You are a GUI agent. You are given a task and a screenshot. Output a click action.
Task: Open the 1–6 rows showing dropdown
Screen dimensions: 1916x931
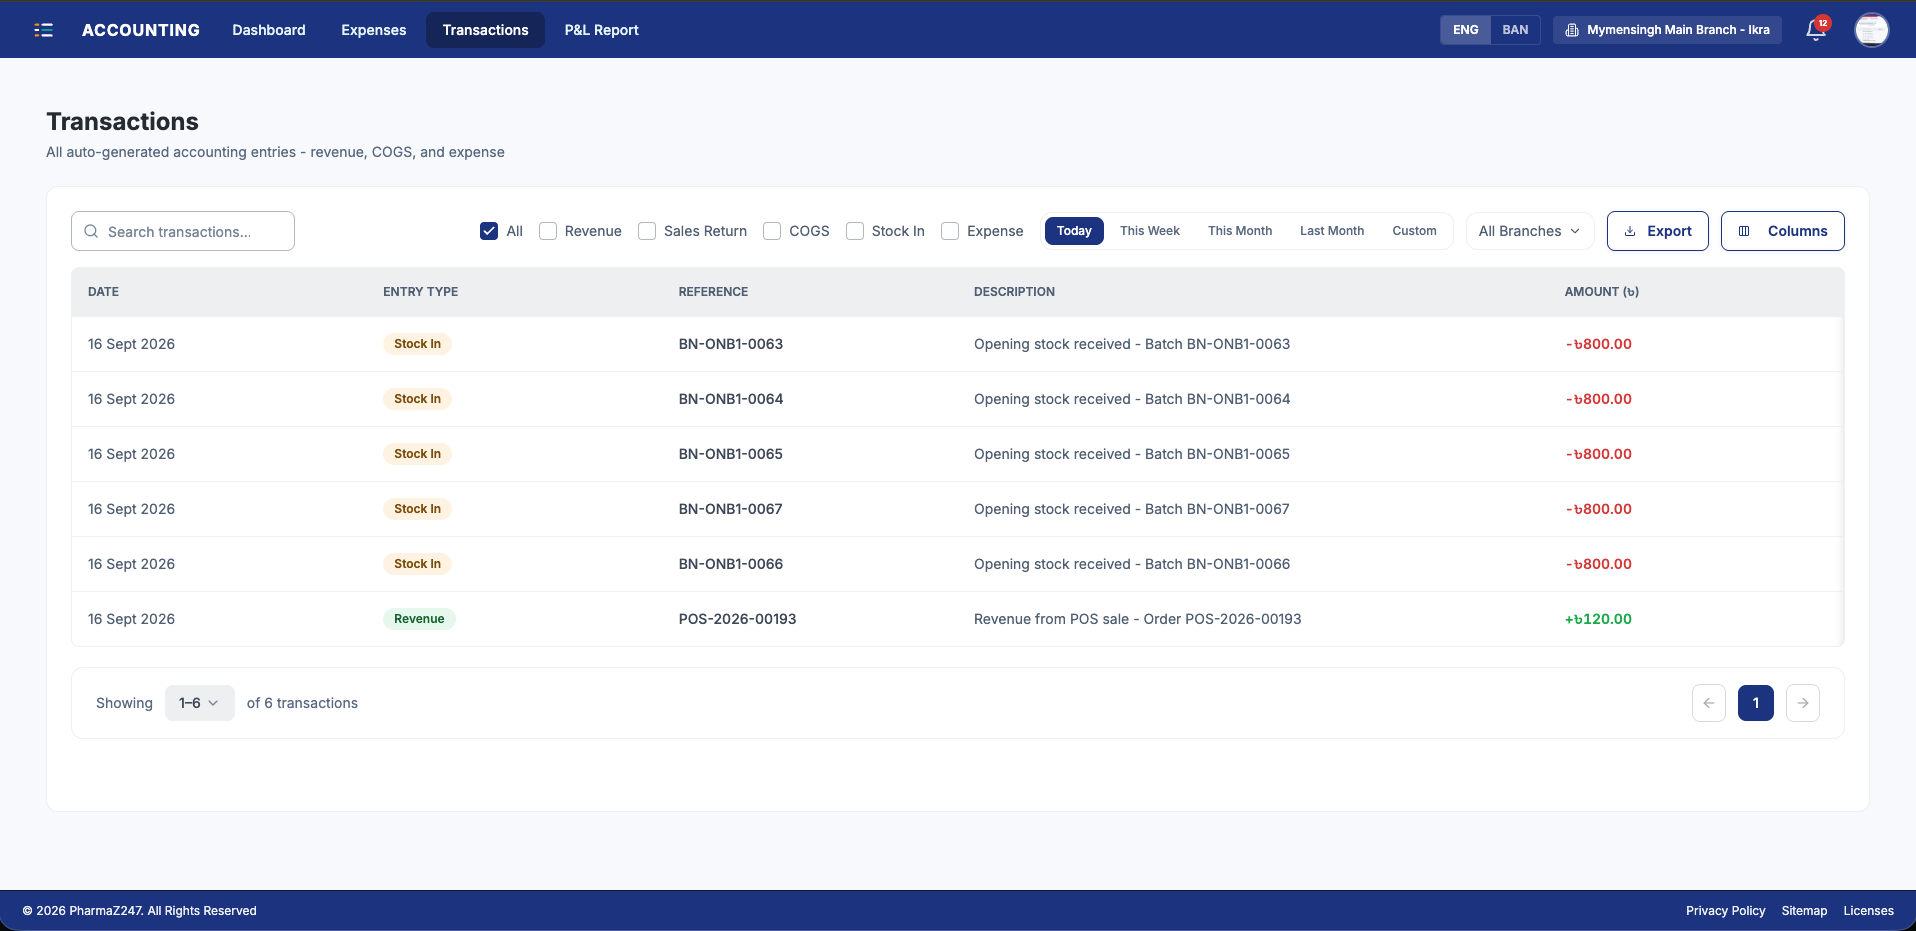tap(199, 703)
